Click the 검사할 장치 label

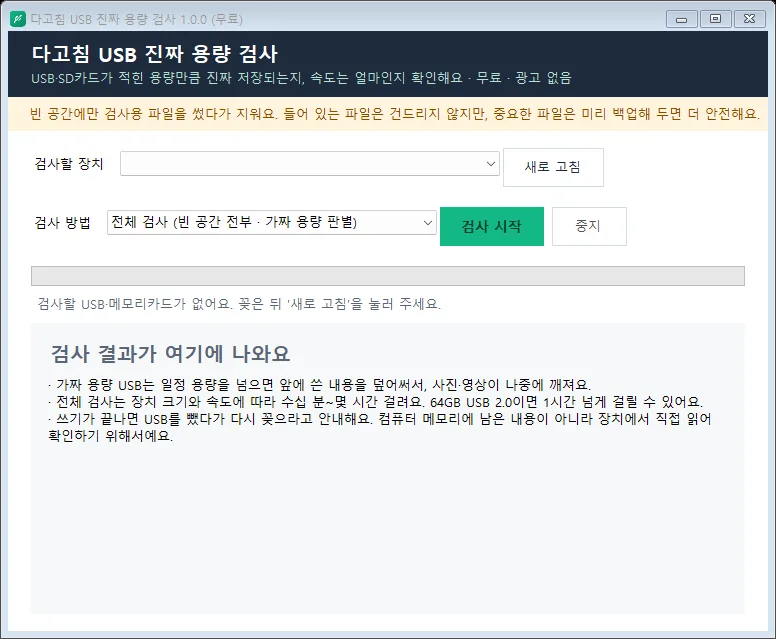point(69,164)
